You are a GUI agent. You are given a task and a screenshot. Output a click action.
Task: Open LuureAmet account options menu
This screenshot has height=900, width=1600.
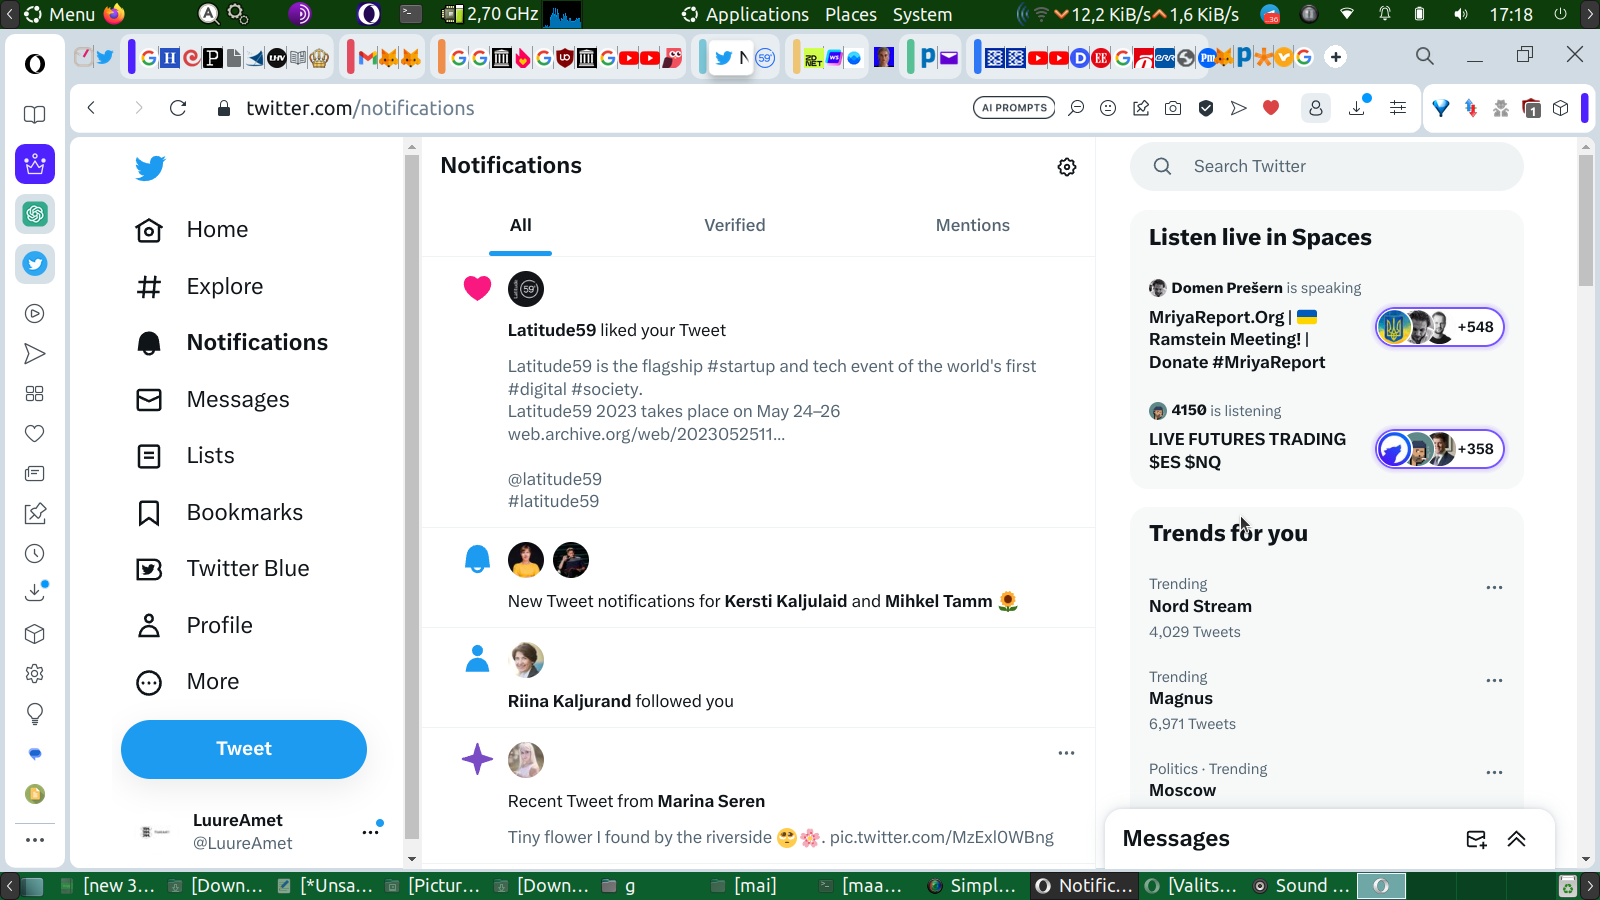pos(371,831)
